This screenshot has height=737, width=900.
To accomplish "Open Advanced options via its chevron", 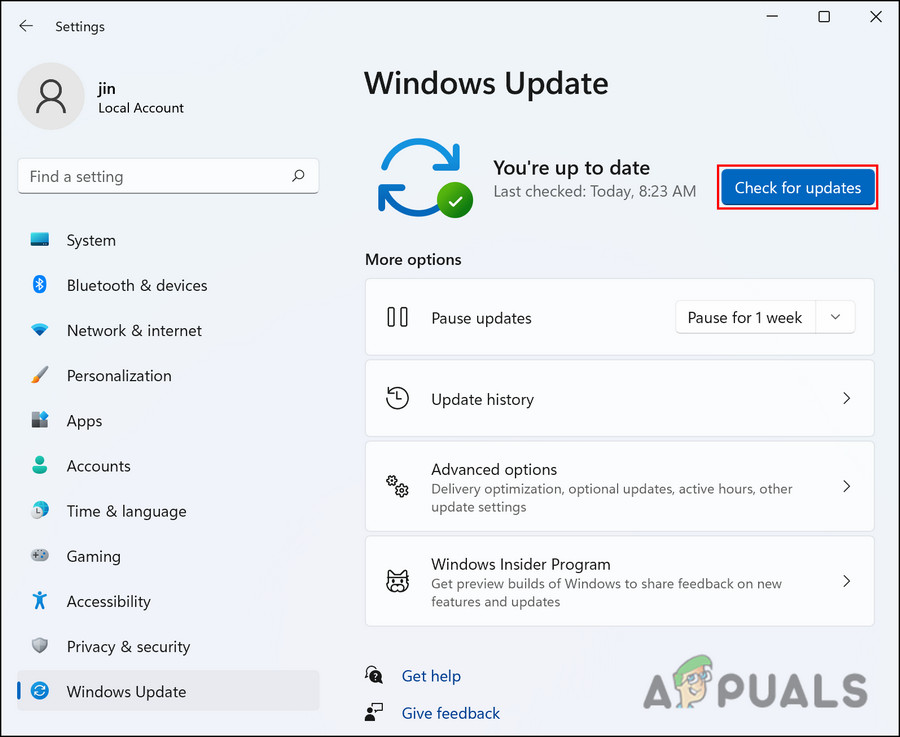I will [846, 486].
